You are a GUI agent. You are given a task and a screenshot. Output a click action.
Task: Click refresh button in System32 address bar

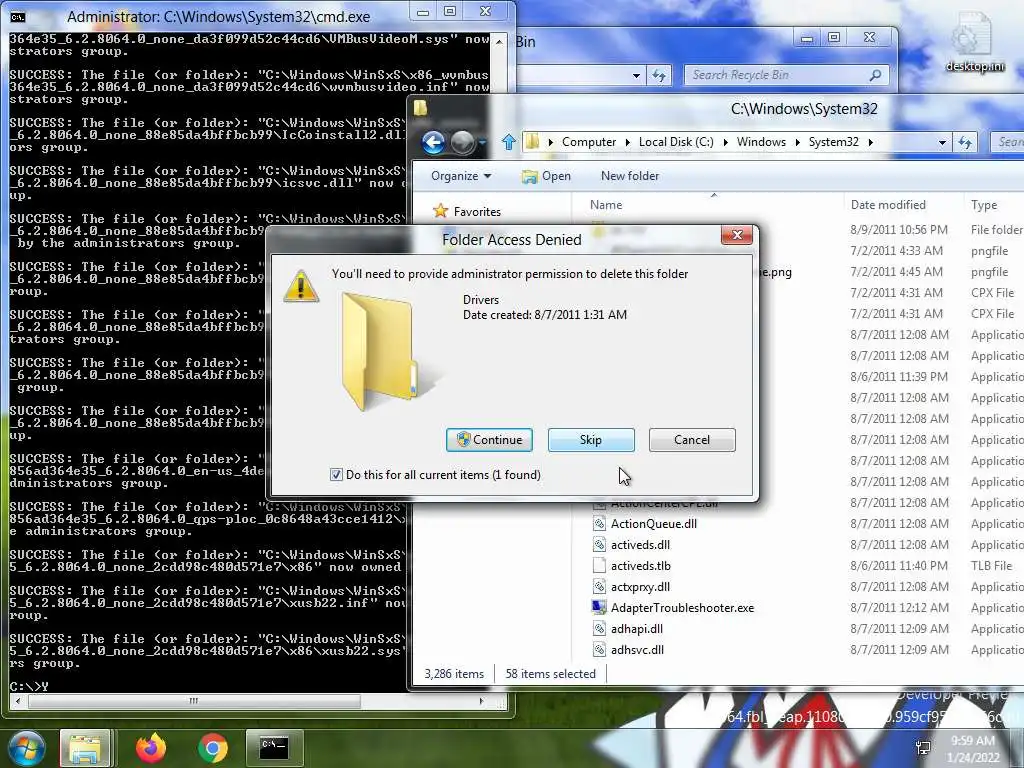point(966,142)
